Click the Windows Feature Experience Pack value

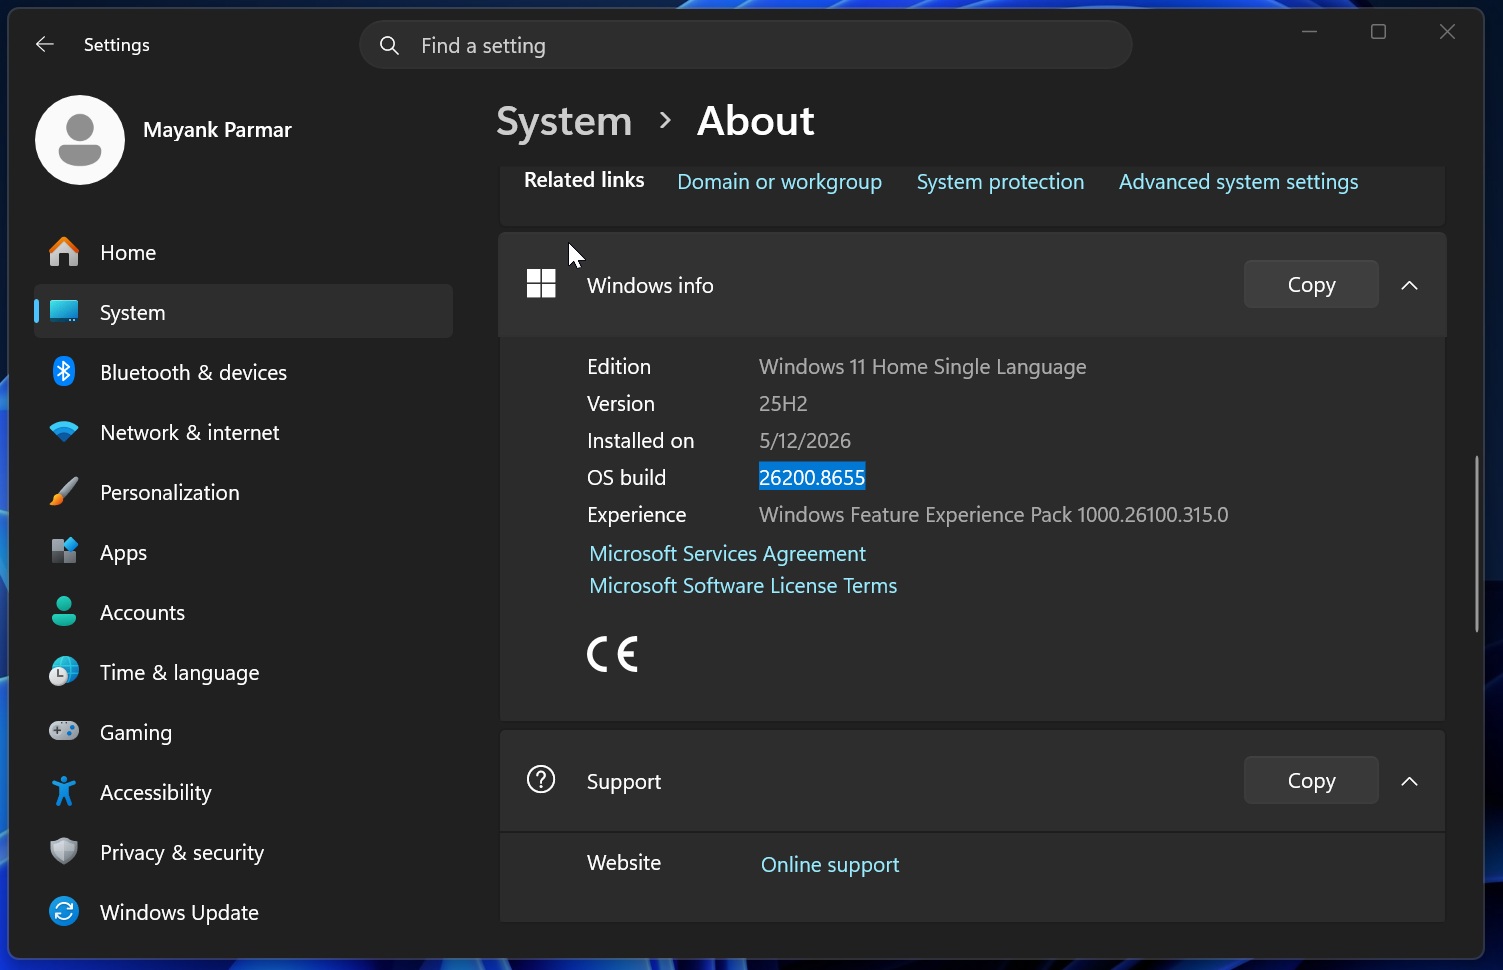pyautogui.click(x=993, y=515)
